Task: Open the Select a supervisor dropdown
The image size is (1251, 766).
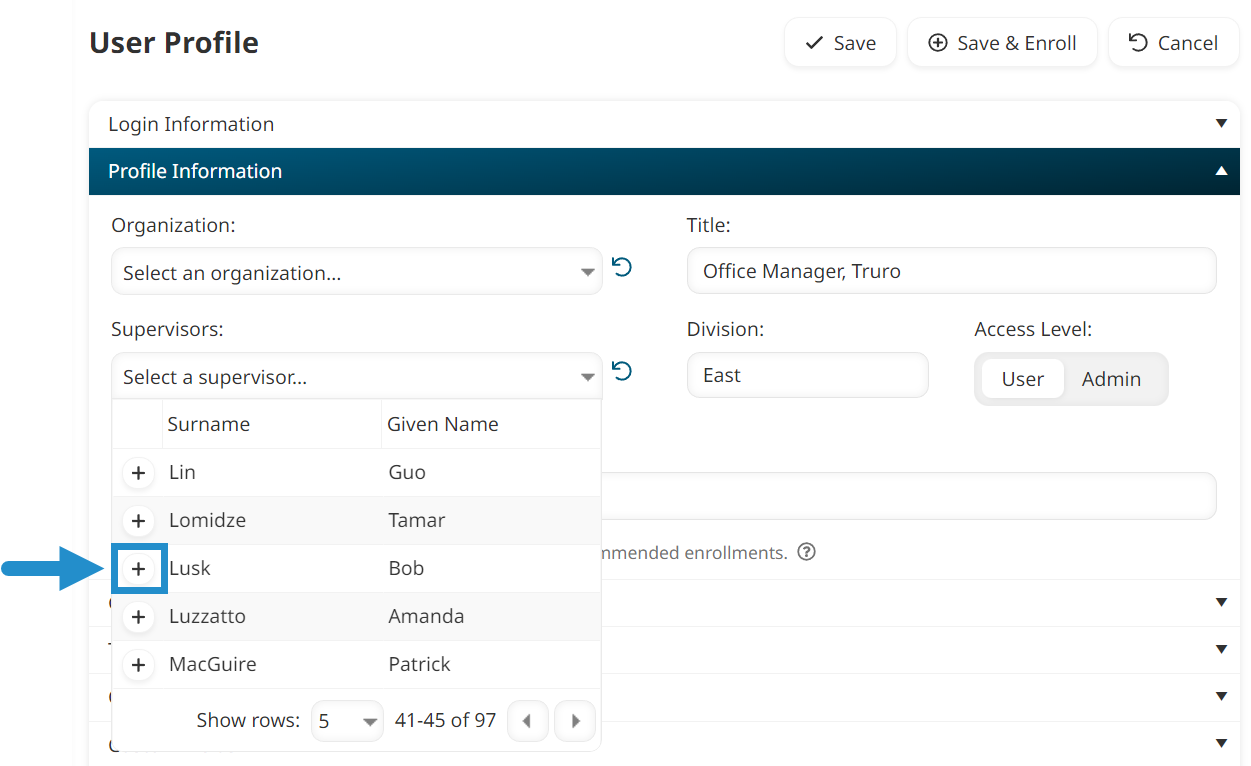Action: tap(357, 377)
